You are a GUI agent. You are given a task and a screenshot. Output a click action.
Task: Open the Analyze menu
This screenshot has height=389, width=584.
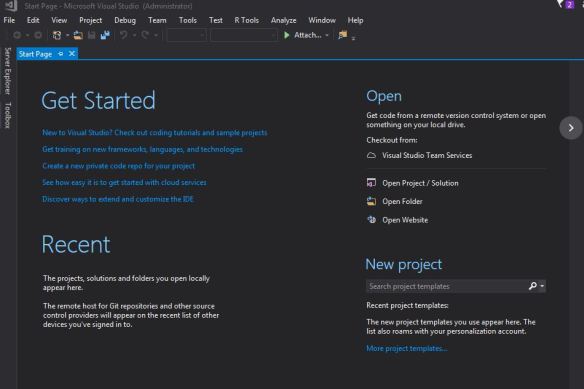coord(284,20)
